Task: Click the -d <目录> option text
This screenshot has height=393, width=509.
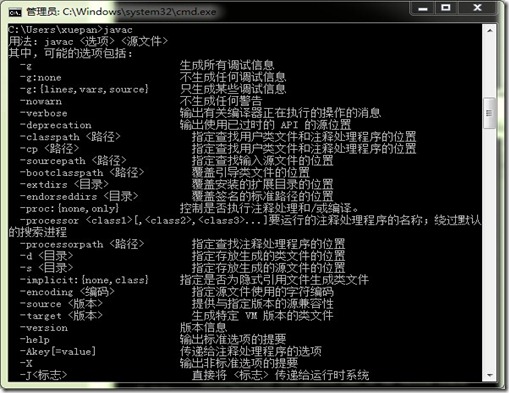Action: pos(47,256)
